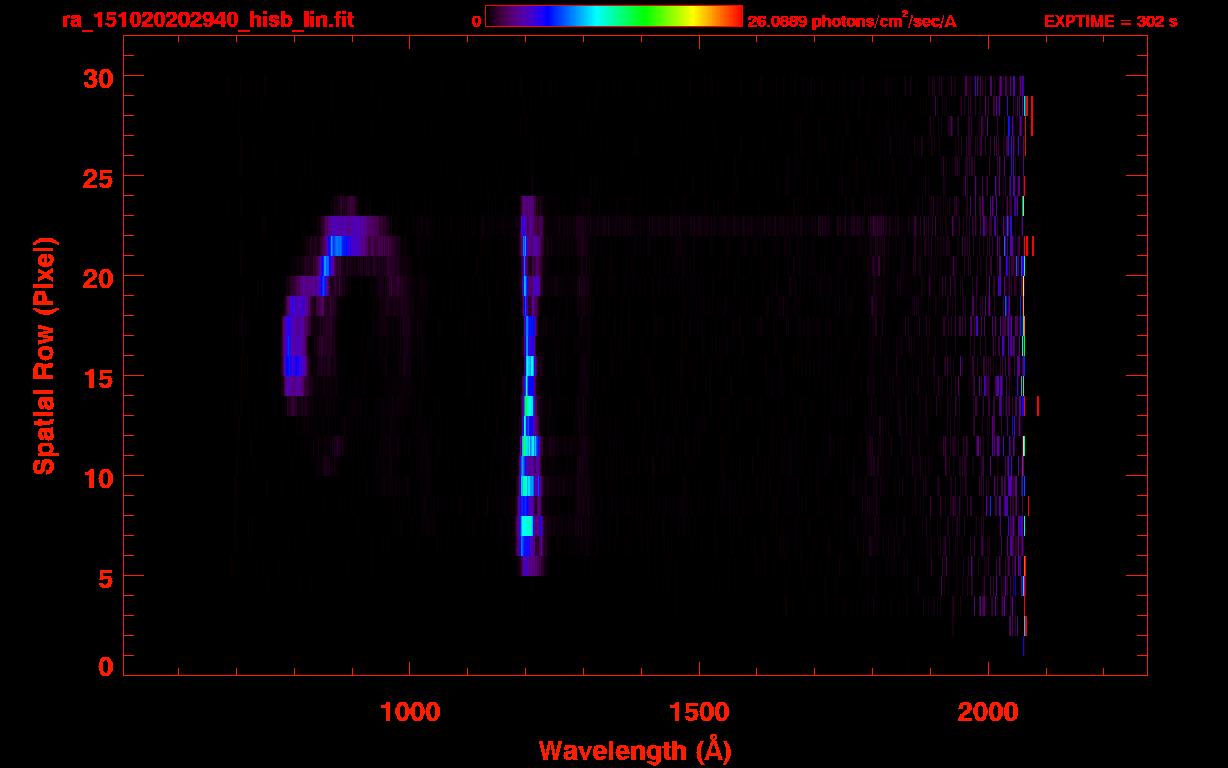Click the 1500 wavelength tick label
The width and height of the screenshot is (1228, 768).
698,711
